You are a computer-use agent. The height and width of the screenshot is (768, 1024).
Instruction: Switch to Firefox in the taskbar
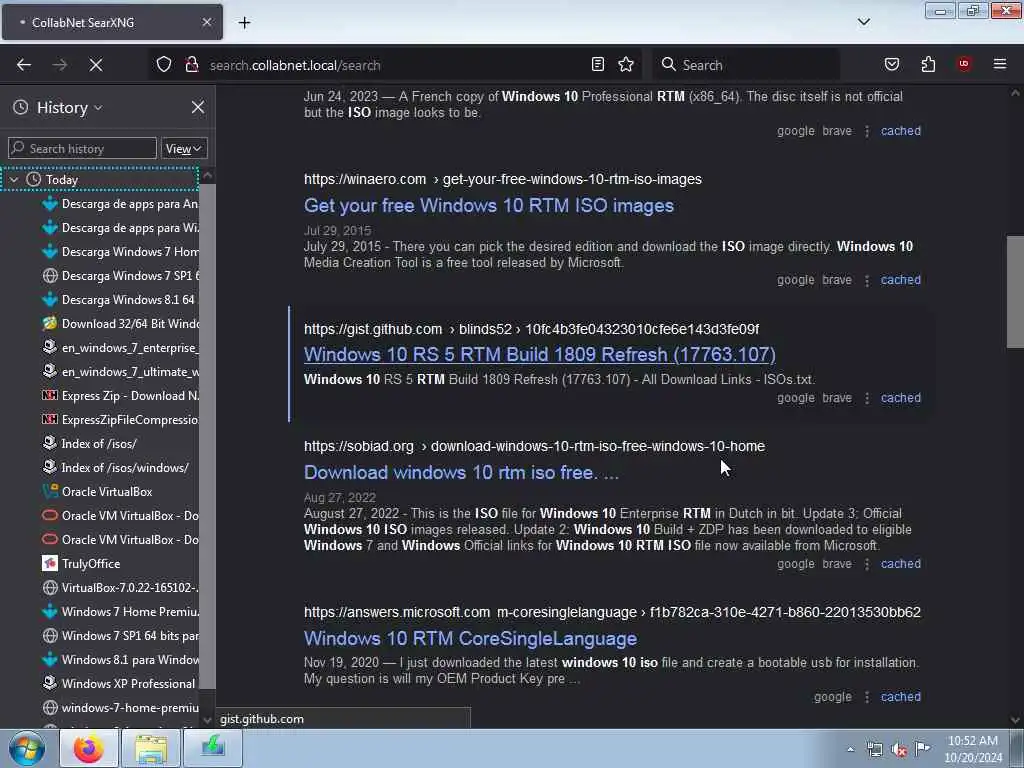point(89,748)
